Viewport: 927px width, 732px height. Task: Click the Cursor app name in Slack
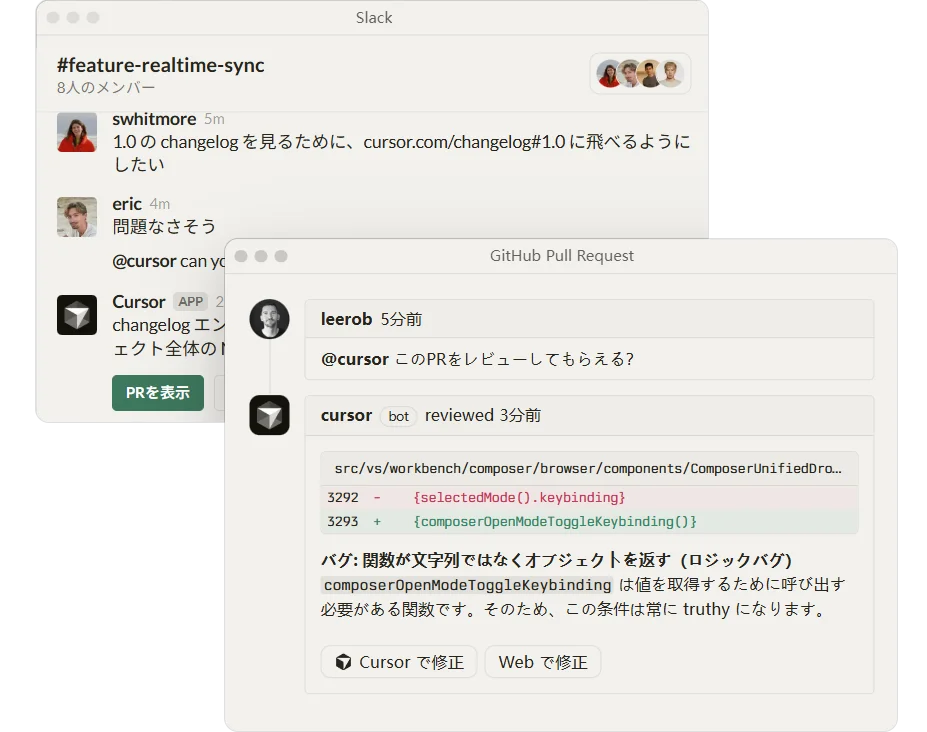(139, 302)
